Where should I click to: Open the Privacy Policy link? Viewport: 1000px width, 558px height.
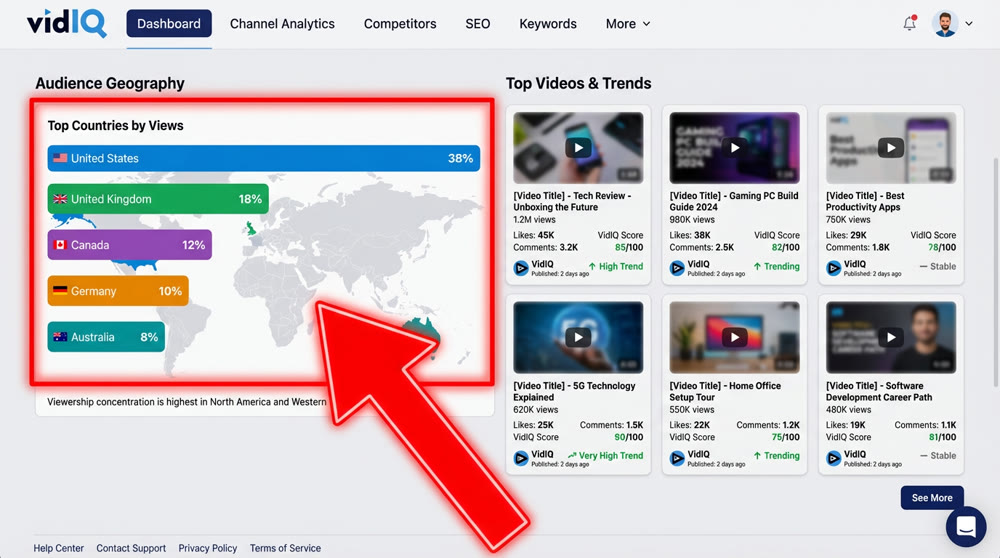pyautogui.click(x=207, y=548)
